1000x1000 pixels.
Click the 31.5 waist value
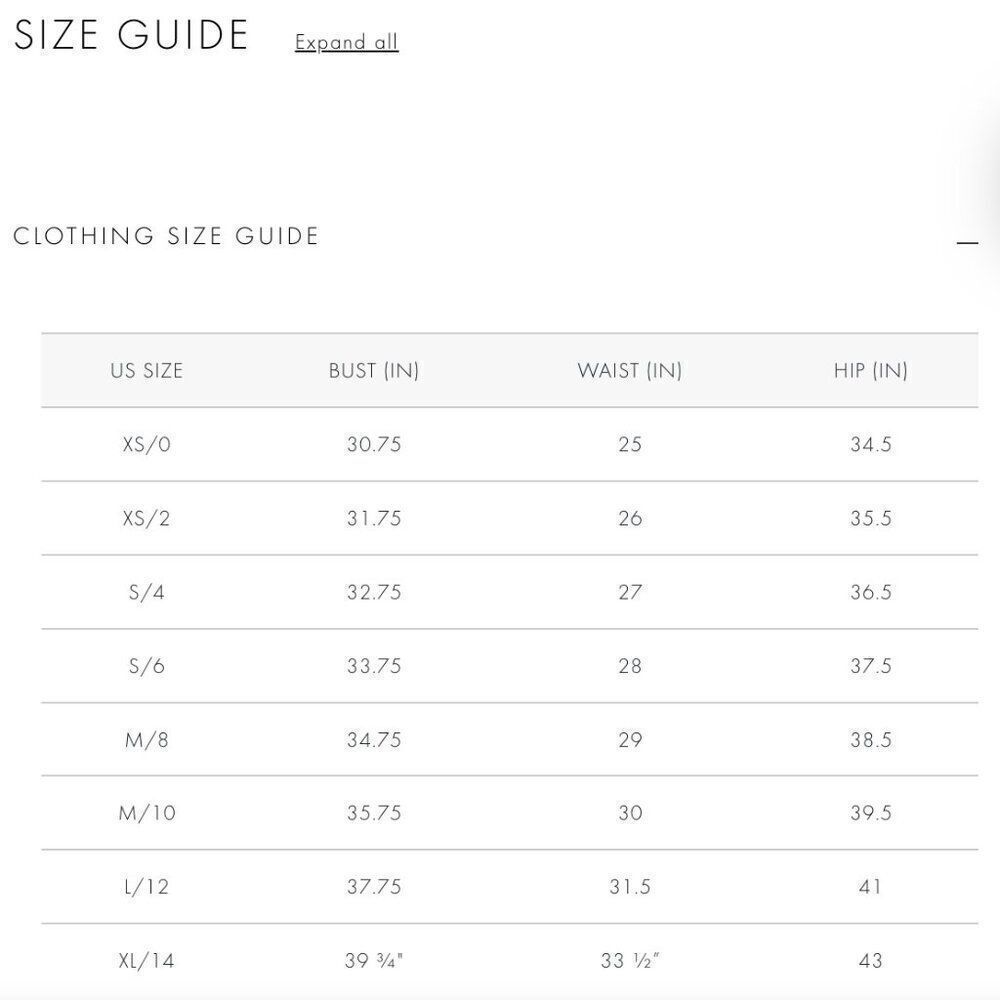click(x=629, y=886)
